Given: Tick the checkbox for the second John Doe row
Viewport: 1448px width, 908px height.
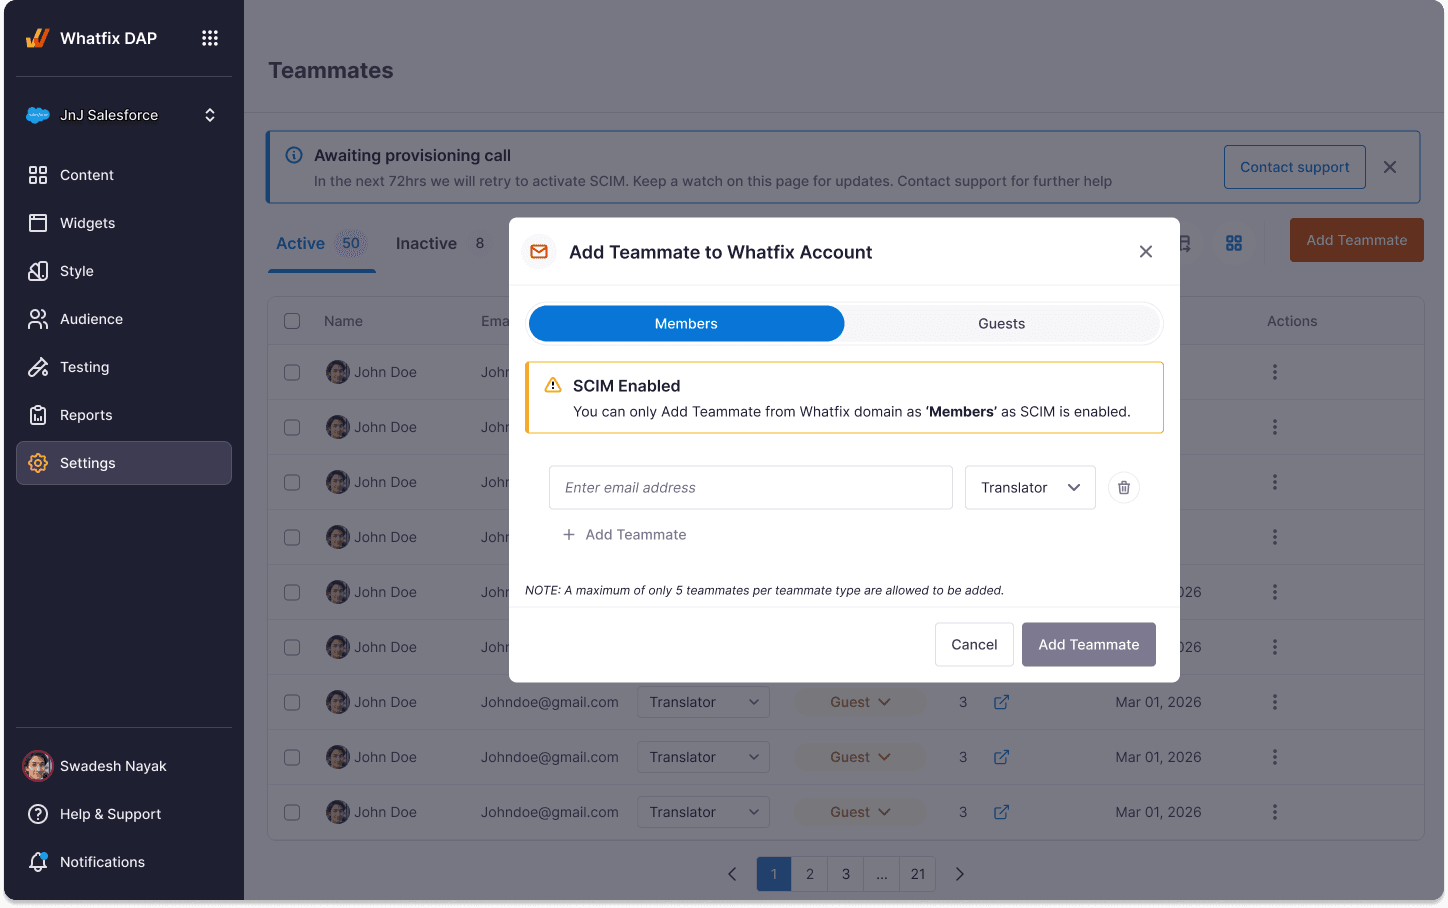Looking at the screenshot, I should [292, 427].
